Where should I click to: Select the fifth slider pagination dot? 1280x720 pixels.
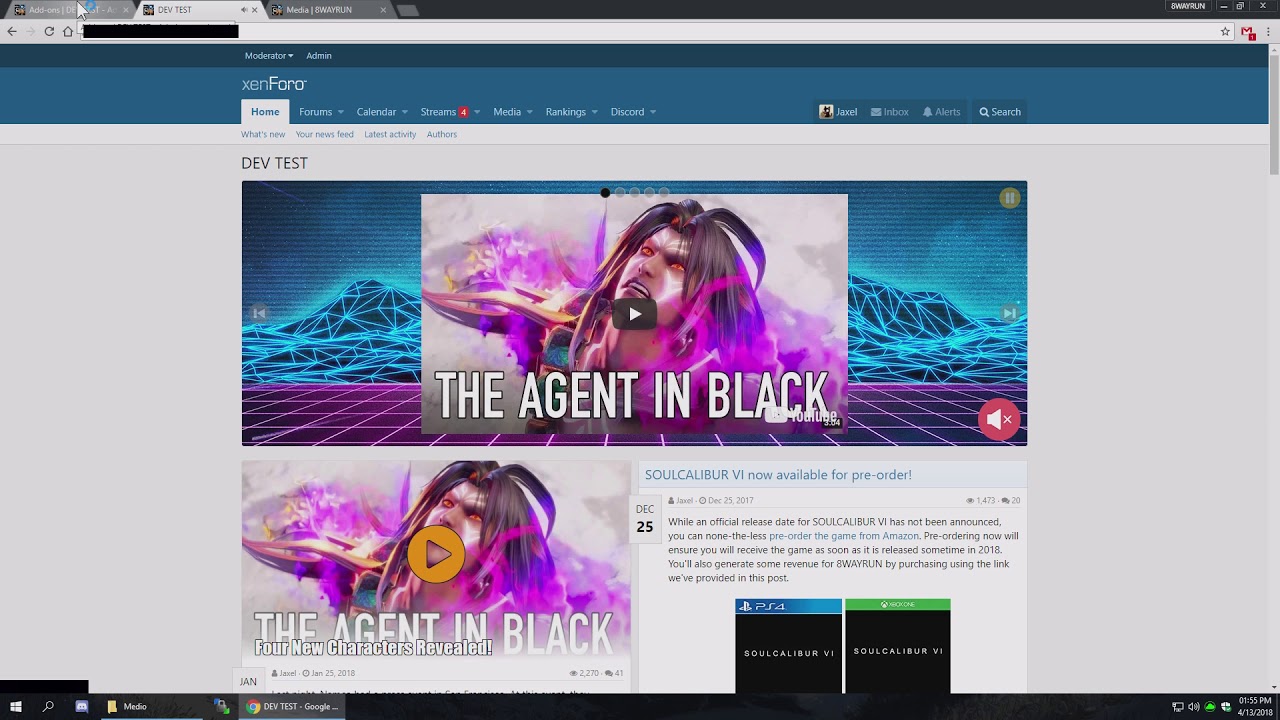664,193
